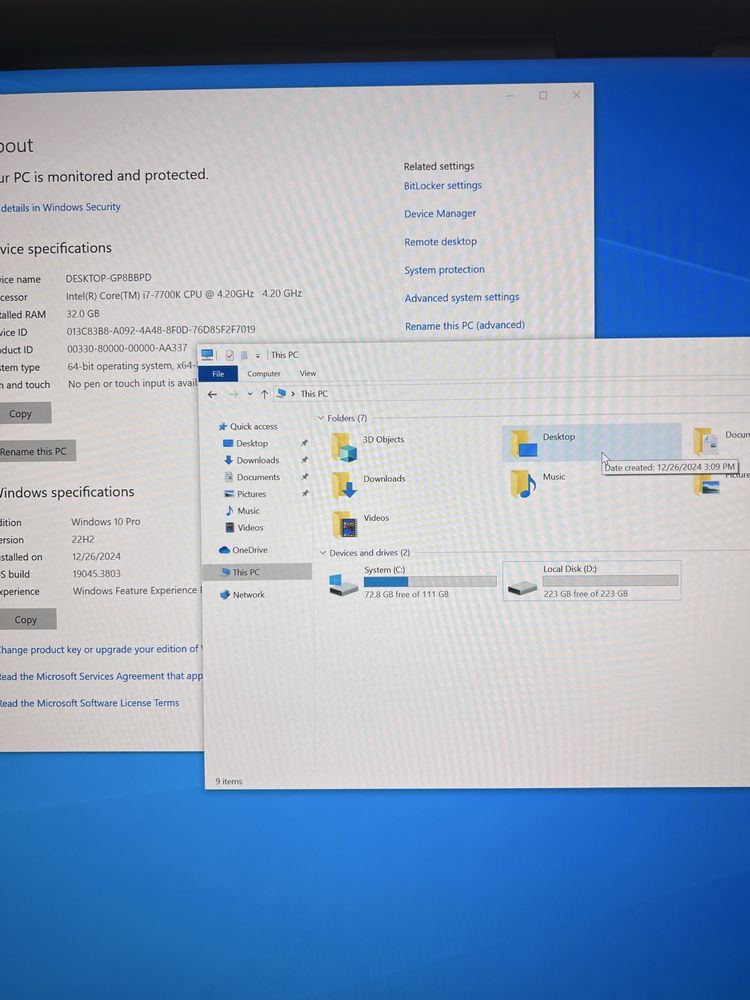The width and height of the screenshot is (750, 1000).
Task: Open OneDrive in the navigation pane
Action: click(243, 550)
